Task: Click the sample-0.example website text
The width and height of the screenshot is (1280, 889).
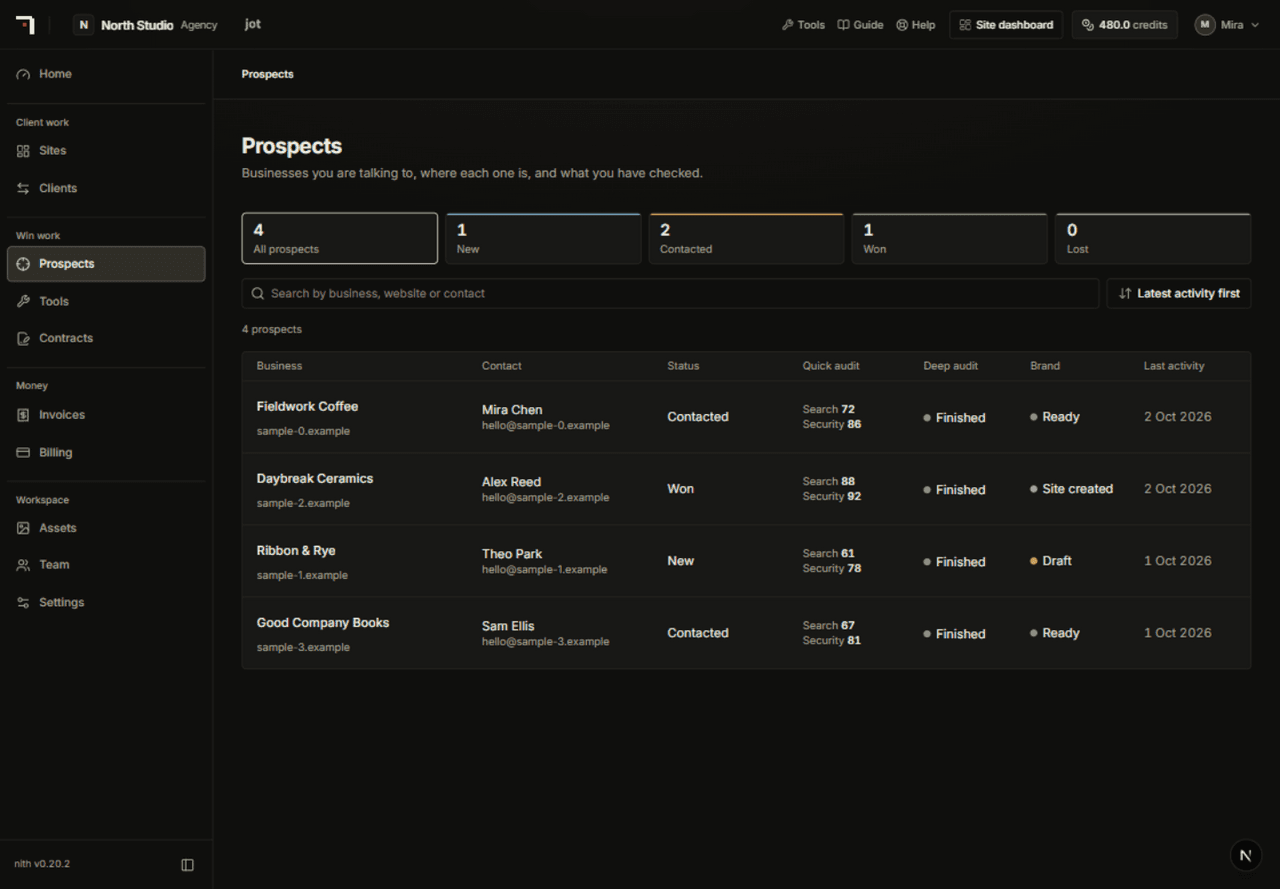Action: click(303, 432)
